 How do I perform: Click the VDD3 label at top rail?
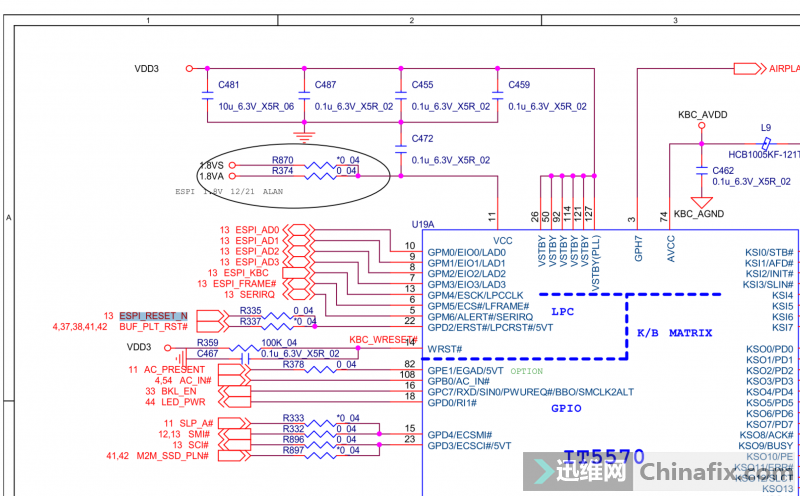pyautogui.click(x=146, y=68)
